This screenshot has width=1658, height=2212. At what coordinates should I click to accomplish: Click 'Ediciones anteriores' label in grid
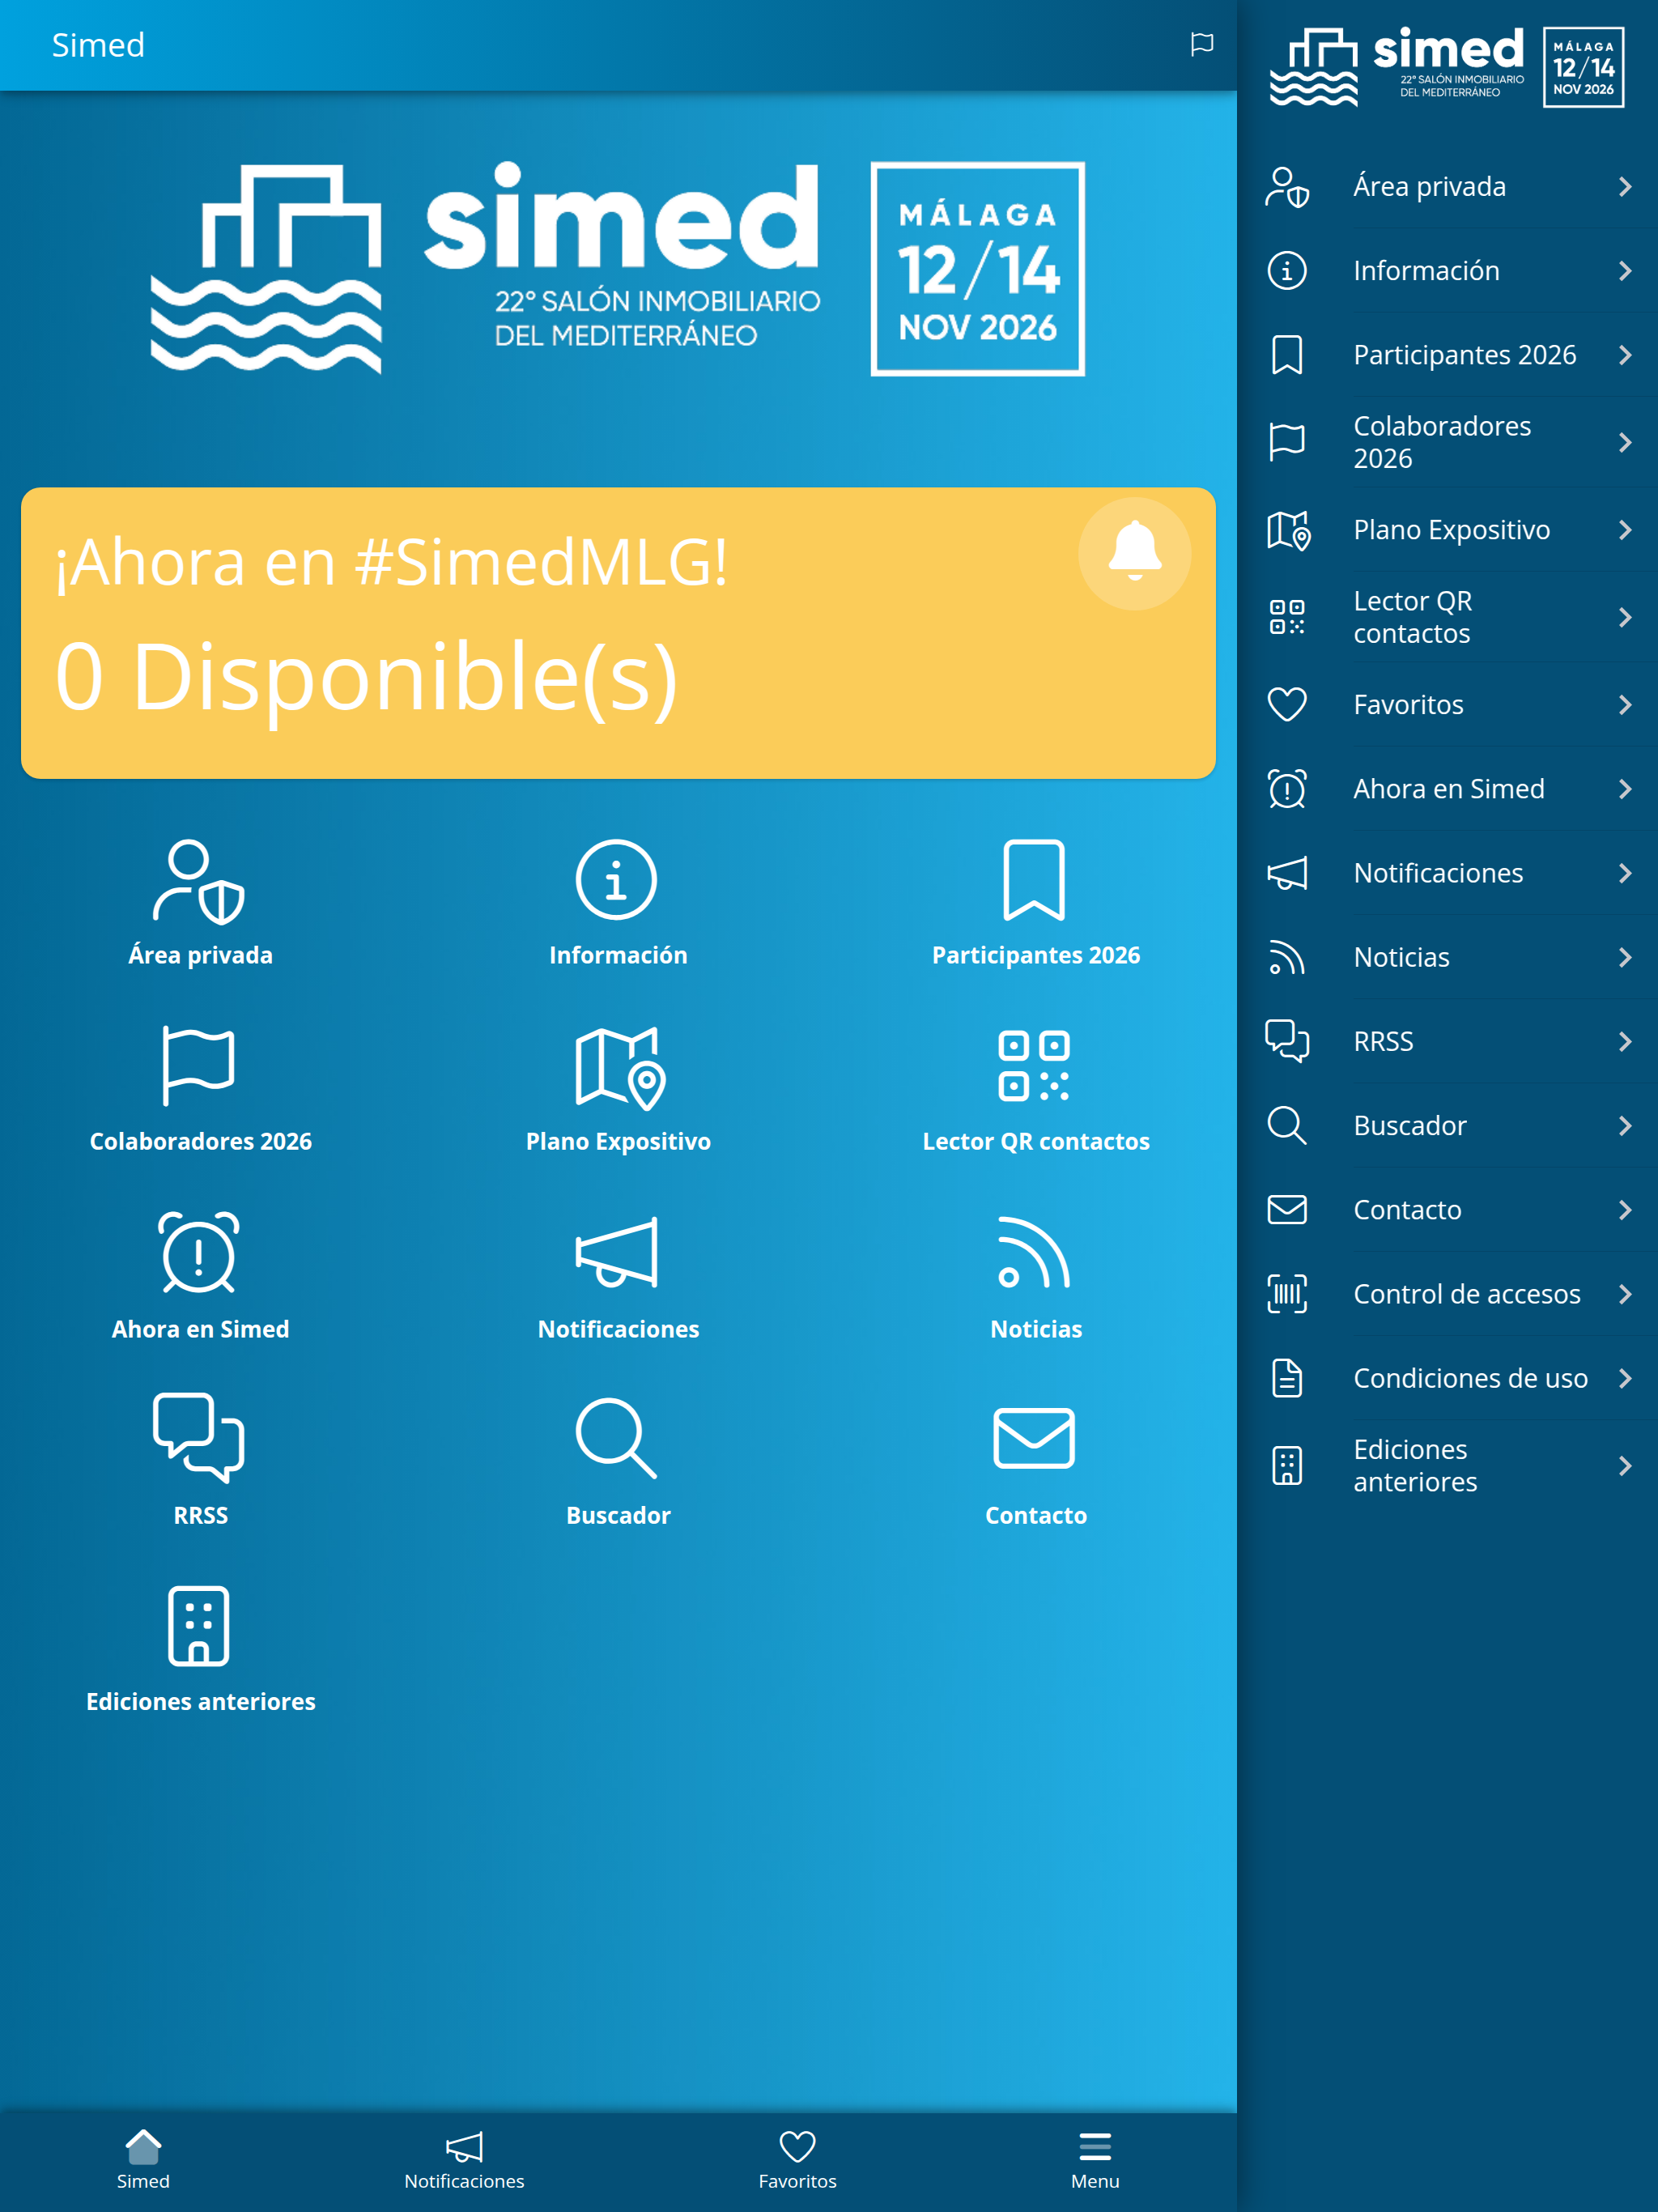tap(200, 1701)
